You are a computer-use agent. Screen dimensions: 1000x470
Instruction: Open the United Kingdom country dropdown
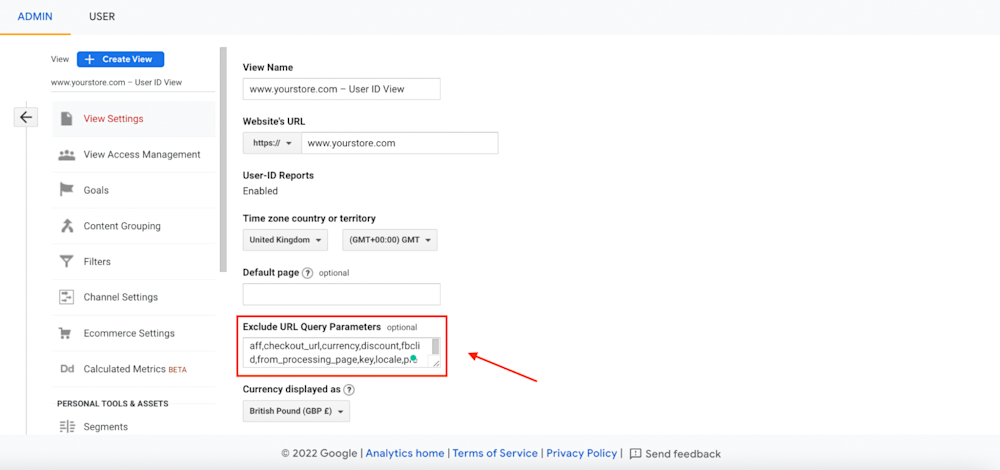click(x=285, y=240)
